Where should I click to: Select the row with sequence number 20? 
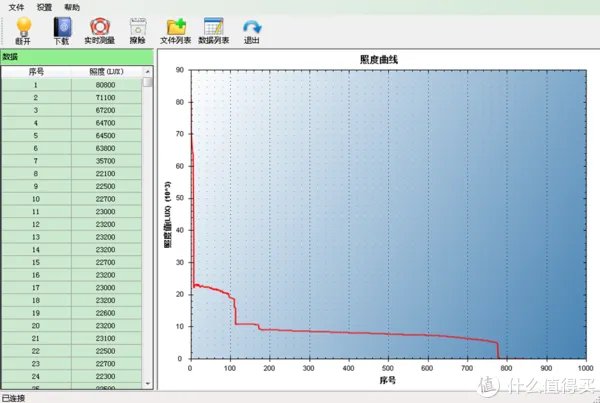36,325
